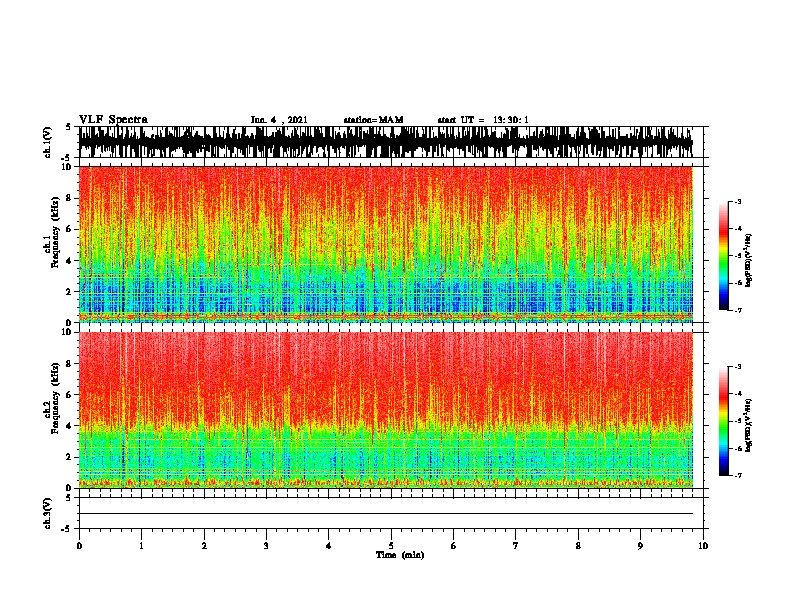
Task: Click the "3" tick on the Time axis
Action: click(x=266, y=546)
